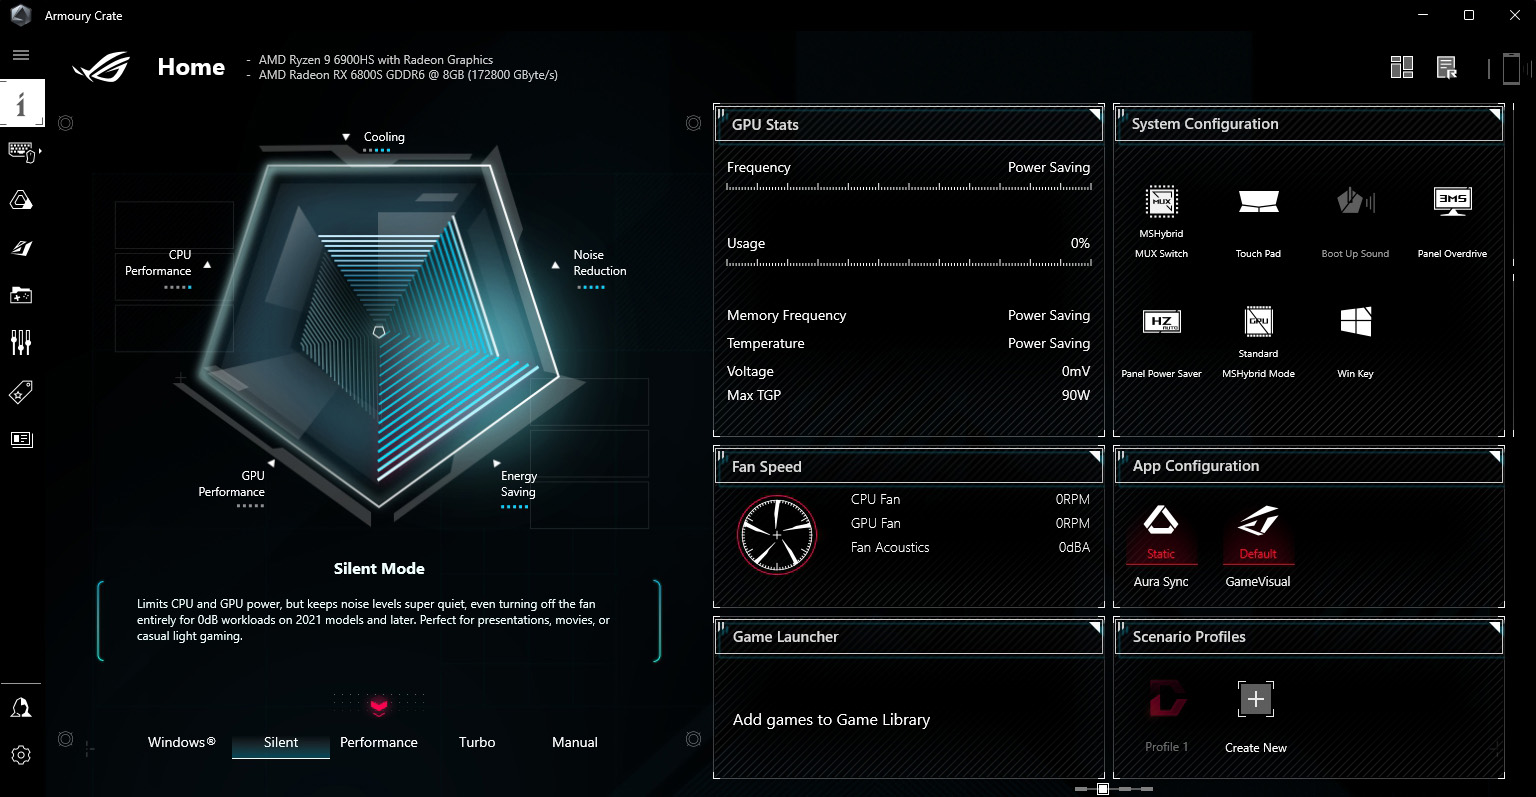Click the mobile phone icon in the header
Screen dimensions: 1536x797
[x=1511, y=68]
